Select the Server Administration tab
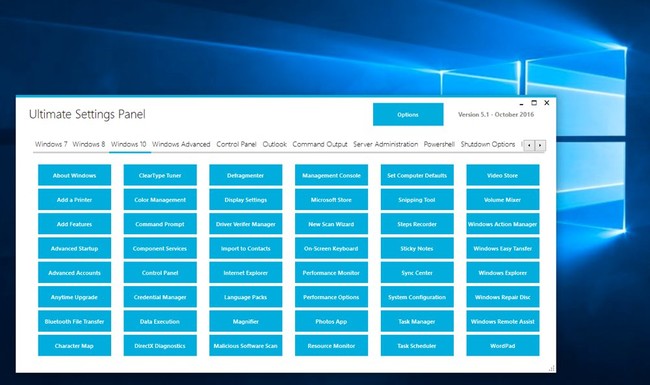 386,144
